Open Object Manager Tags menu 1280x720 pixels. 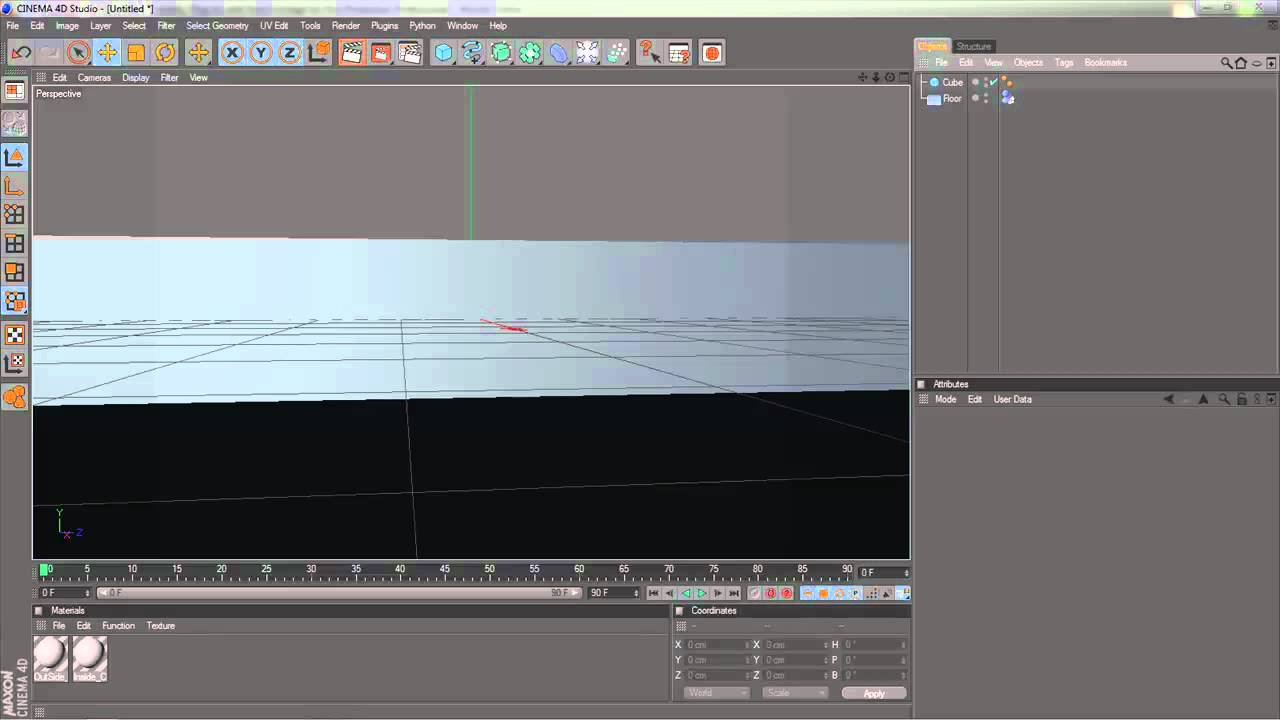(x=1064, y=63)
